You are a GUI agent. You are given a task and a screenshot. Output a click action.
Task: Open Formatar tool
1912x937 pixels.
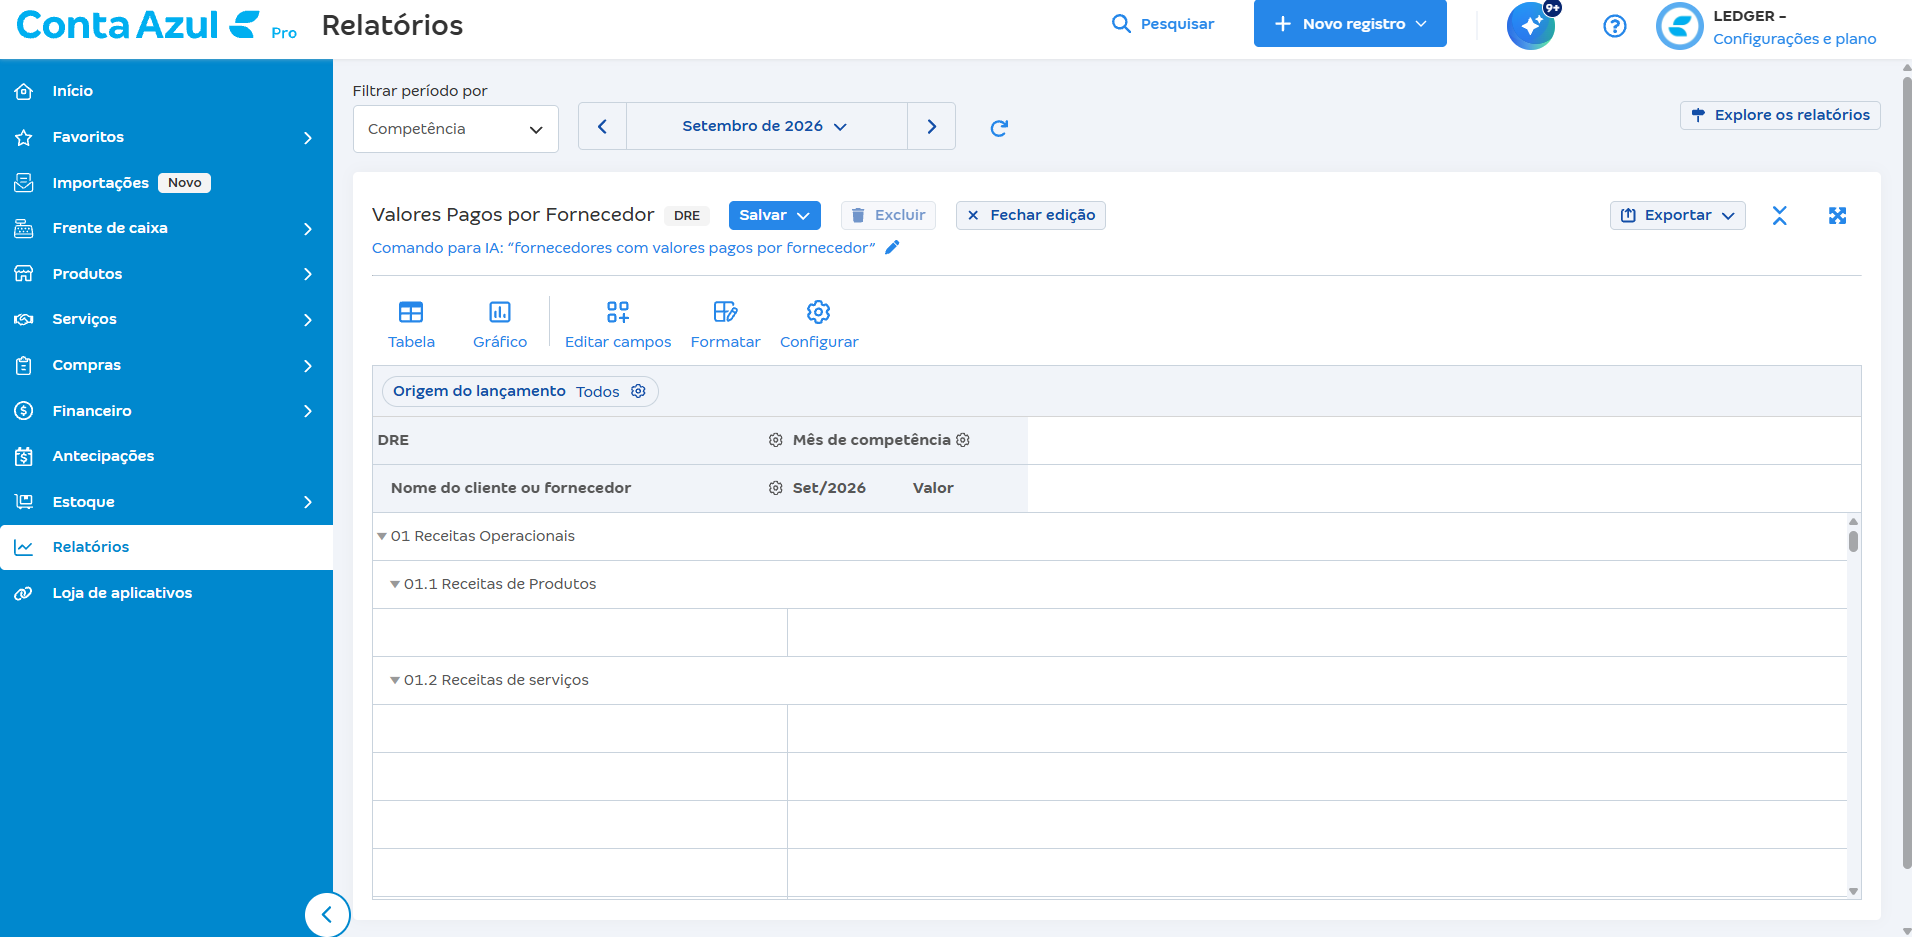[725, 325]
